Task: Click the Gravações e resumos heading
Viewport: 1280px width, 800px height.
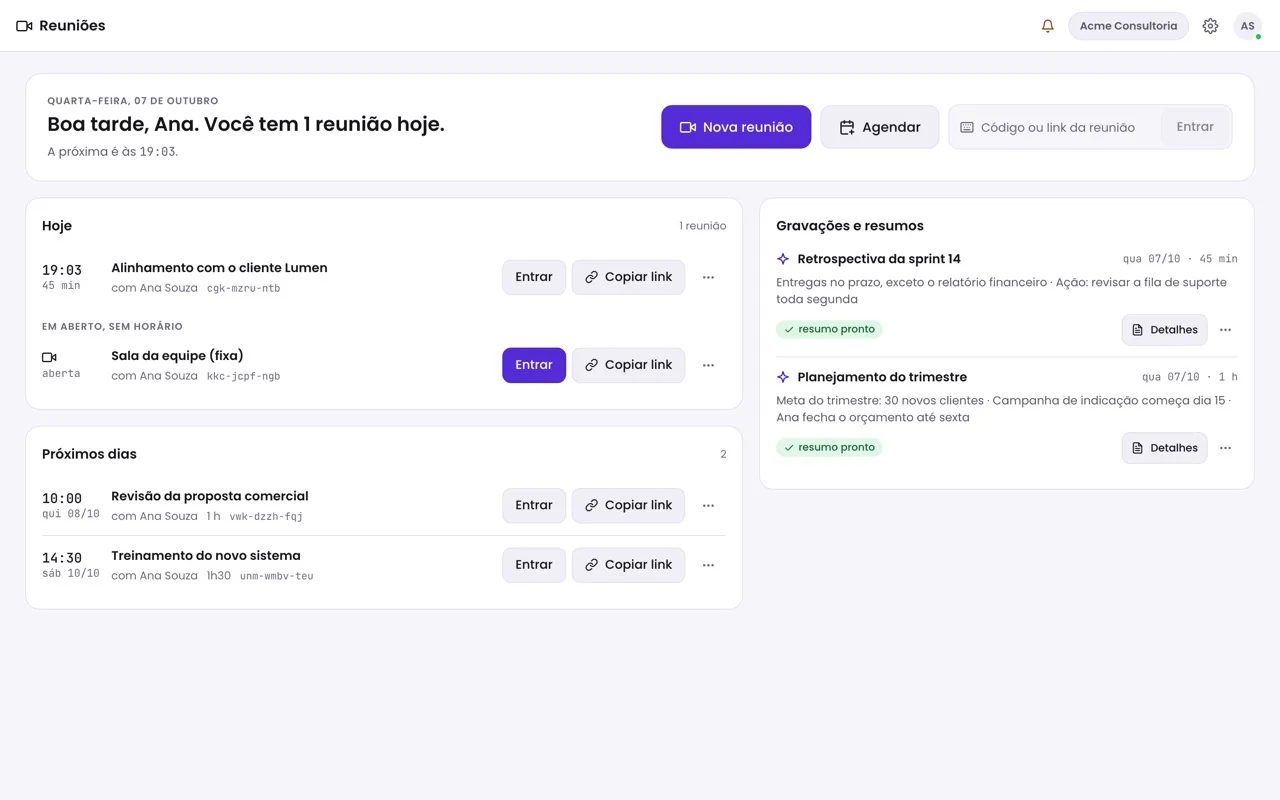Action: click(850, 226)
